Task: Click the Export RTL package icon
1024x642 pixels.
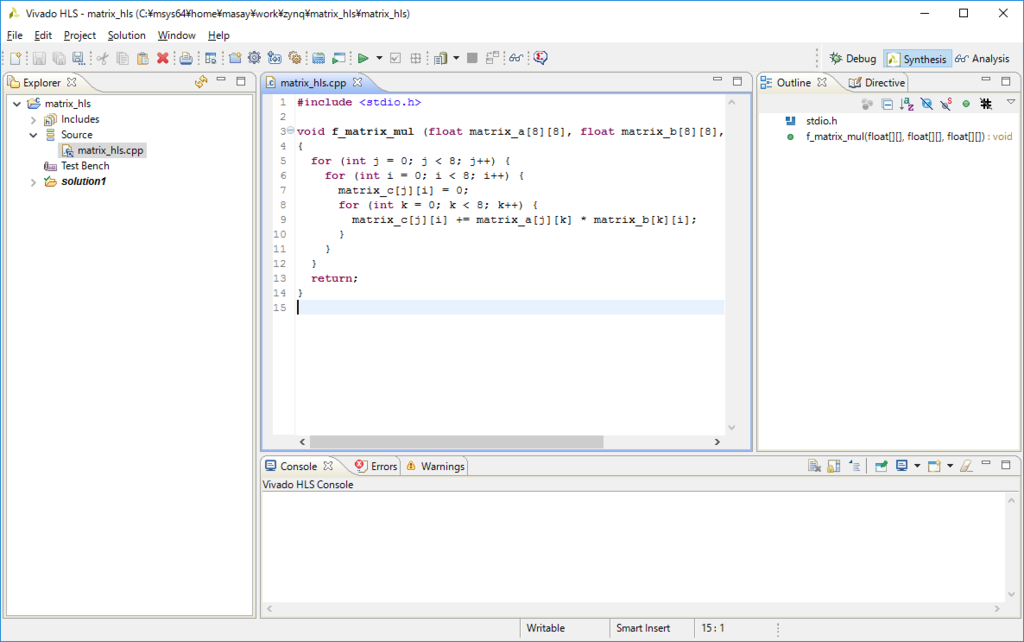Action: tap(441, 58)
